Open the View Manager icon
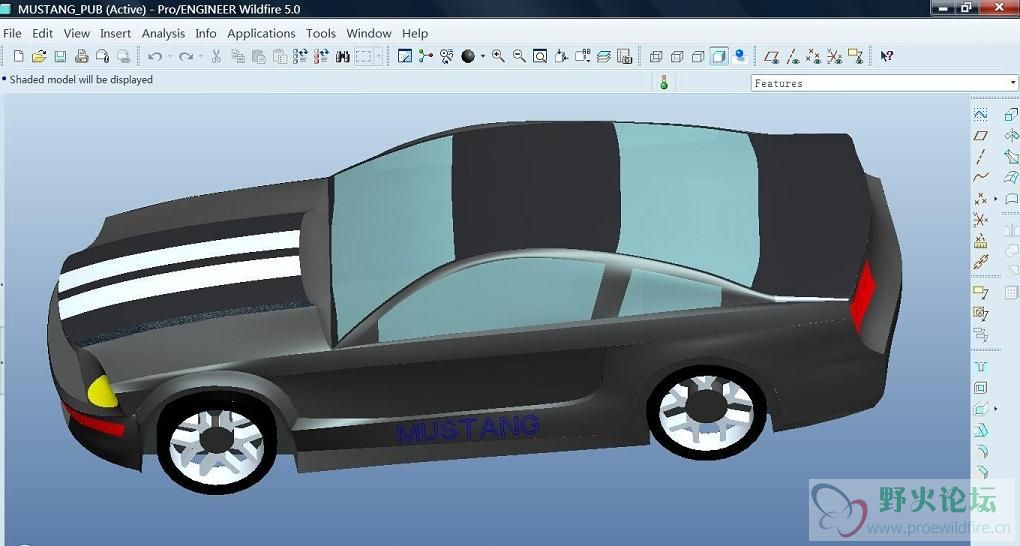The width and height of the screenshot is (1020, 546). click(x=624, y=57)
